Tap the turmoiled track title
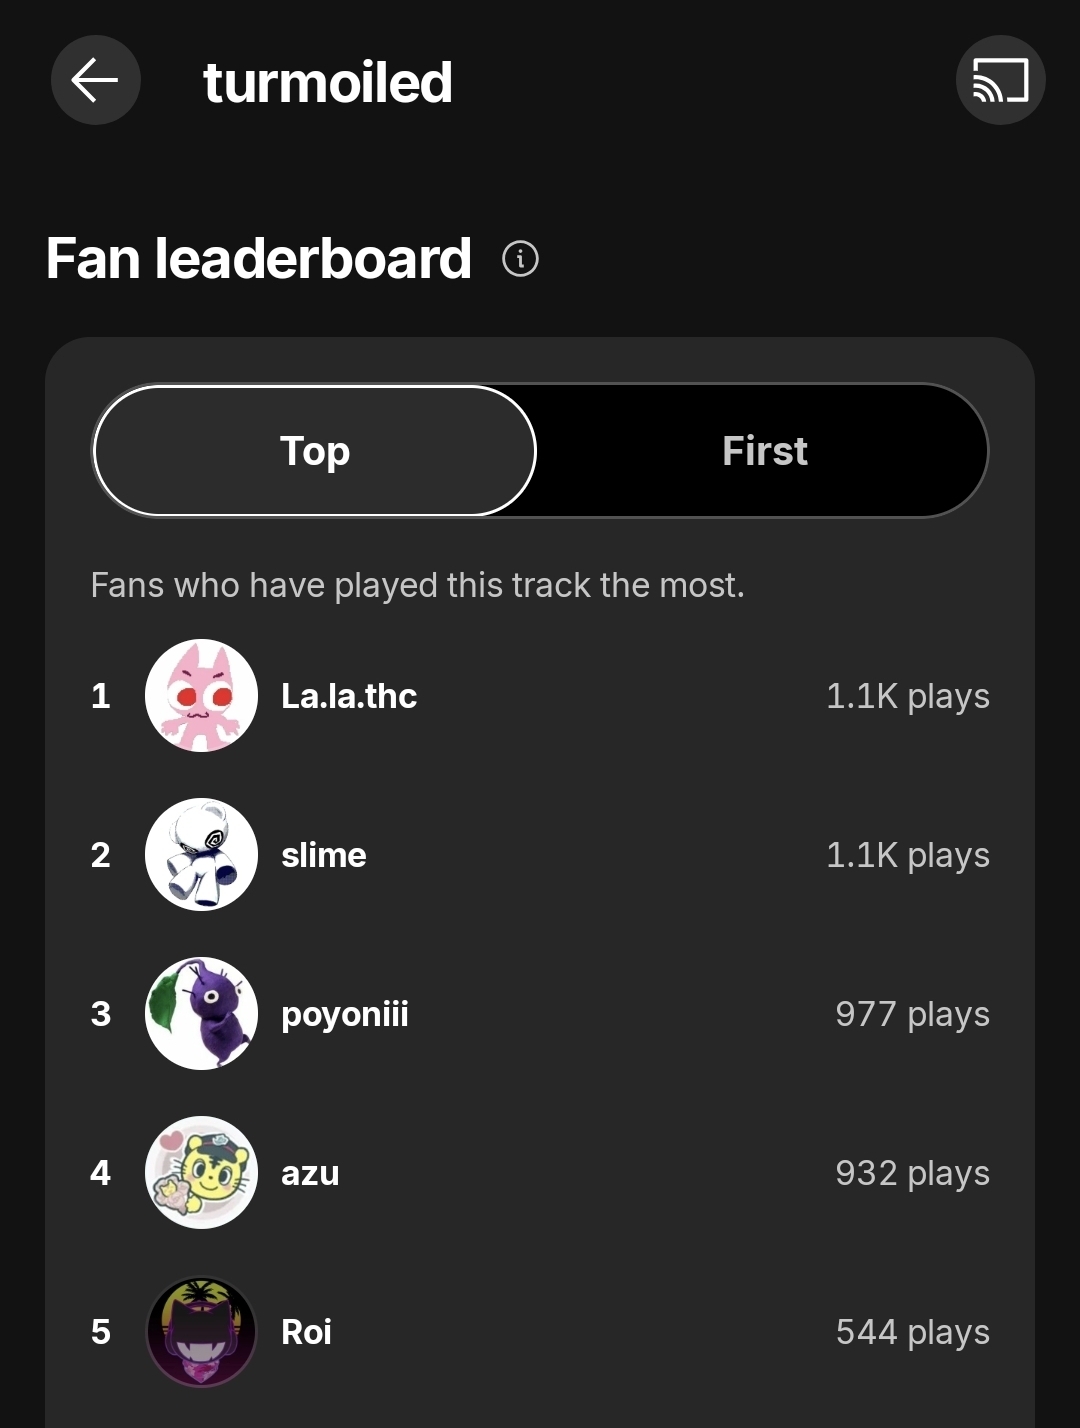Image resolution: width=1080 pixels, height=1428 pixels. (x=328, y=82)
